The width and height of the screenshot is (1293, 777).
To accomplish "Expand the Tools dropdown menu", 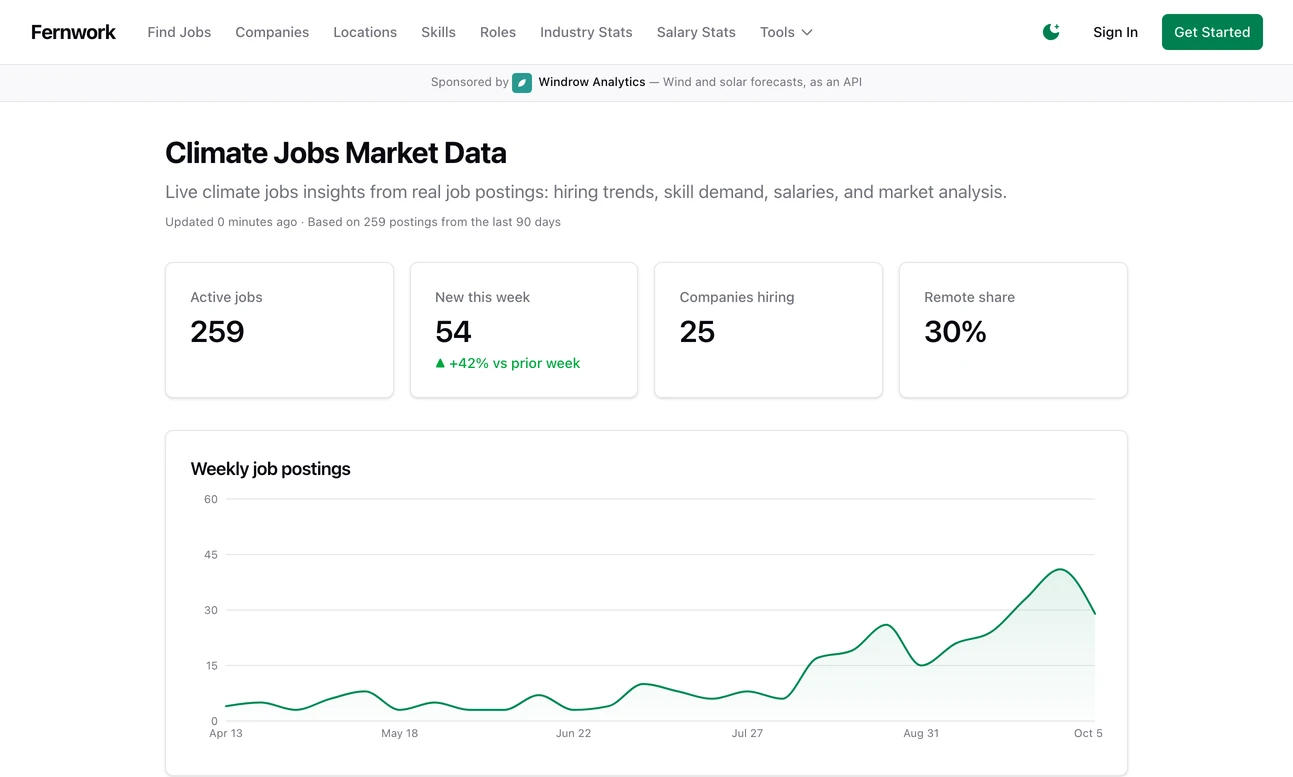I will (x=786, y=32).
